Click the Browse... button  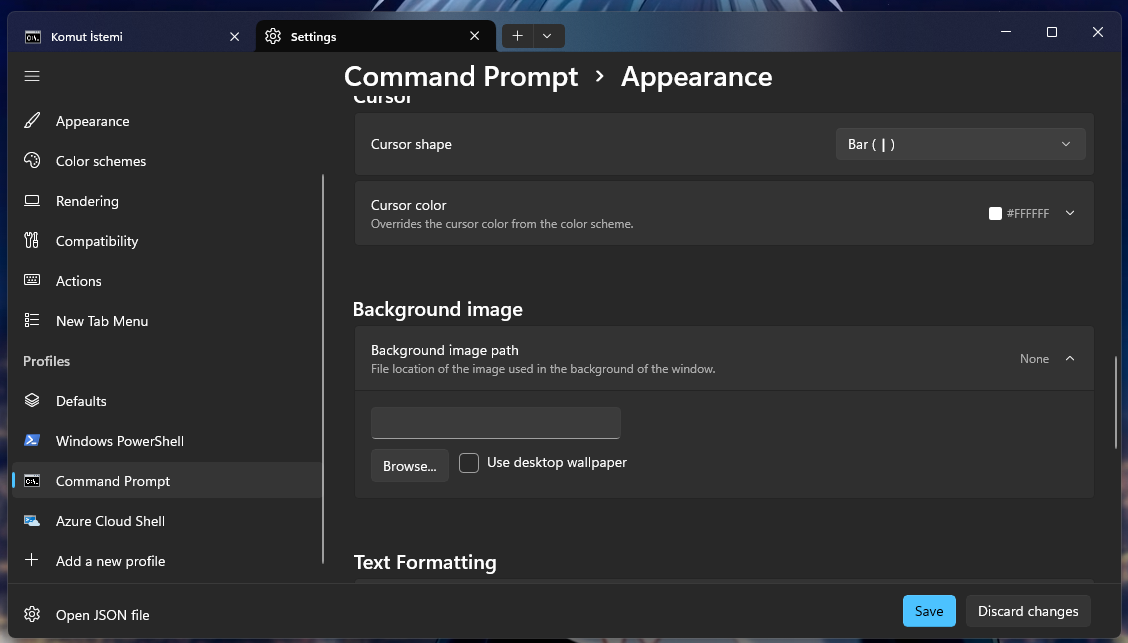click(x=410, y=466)
